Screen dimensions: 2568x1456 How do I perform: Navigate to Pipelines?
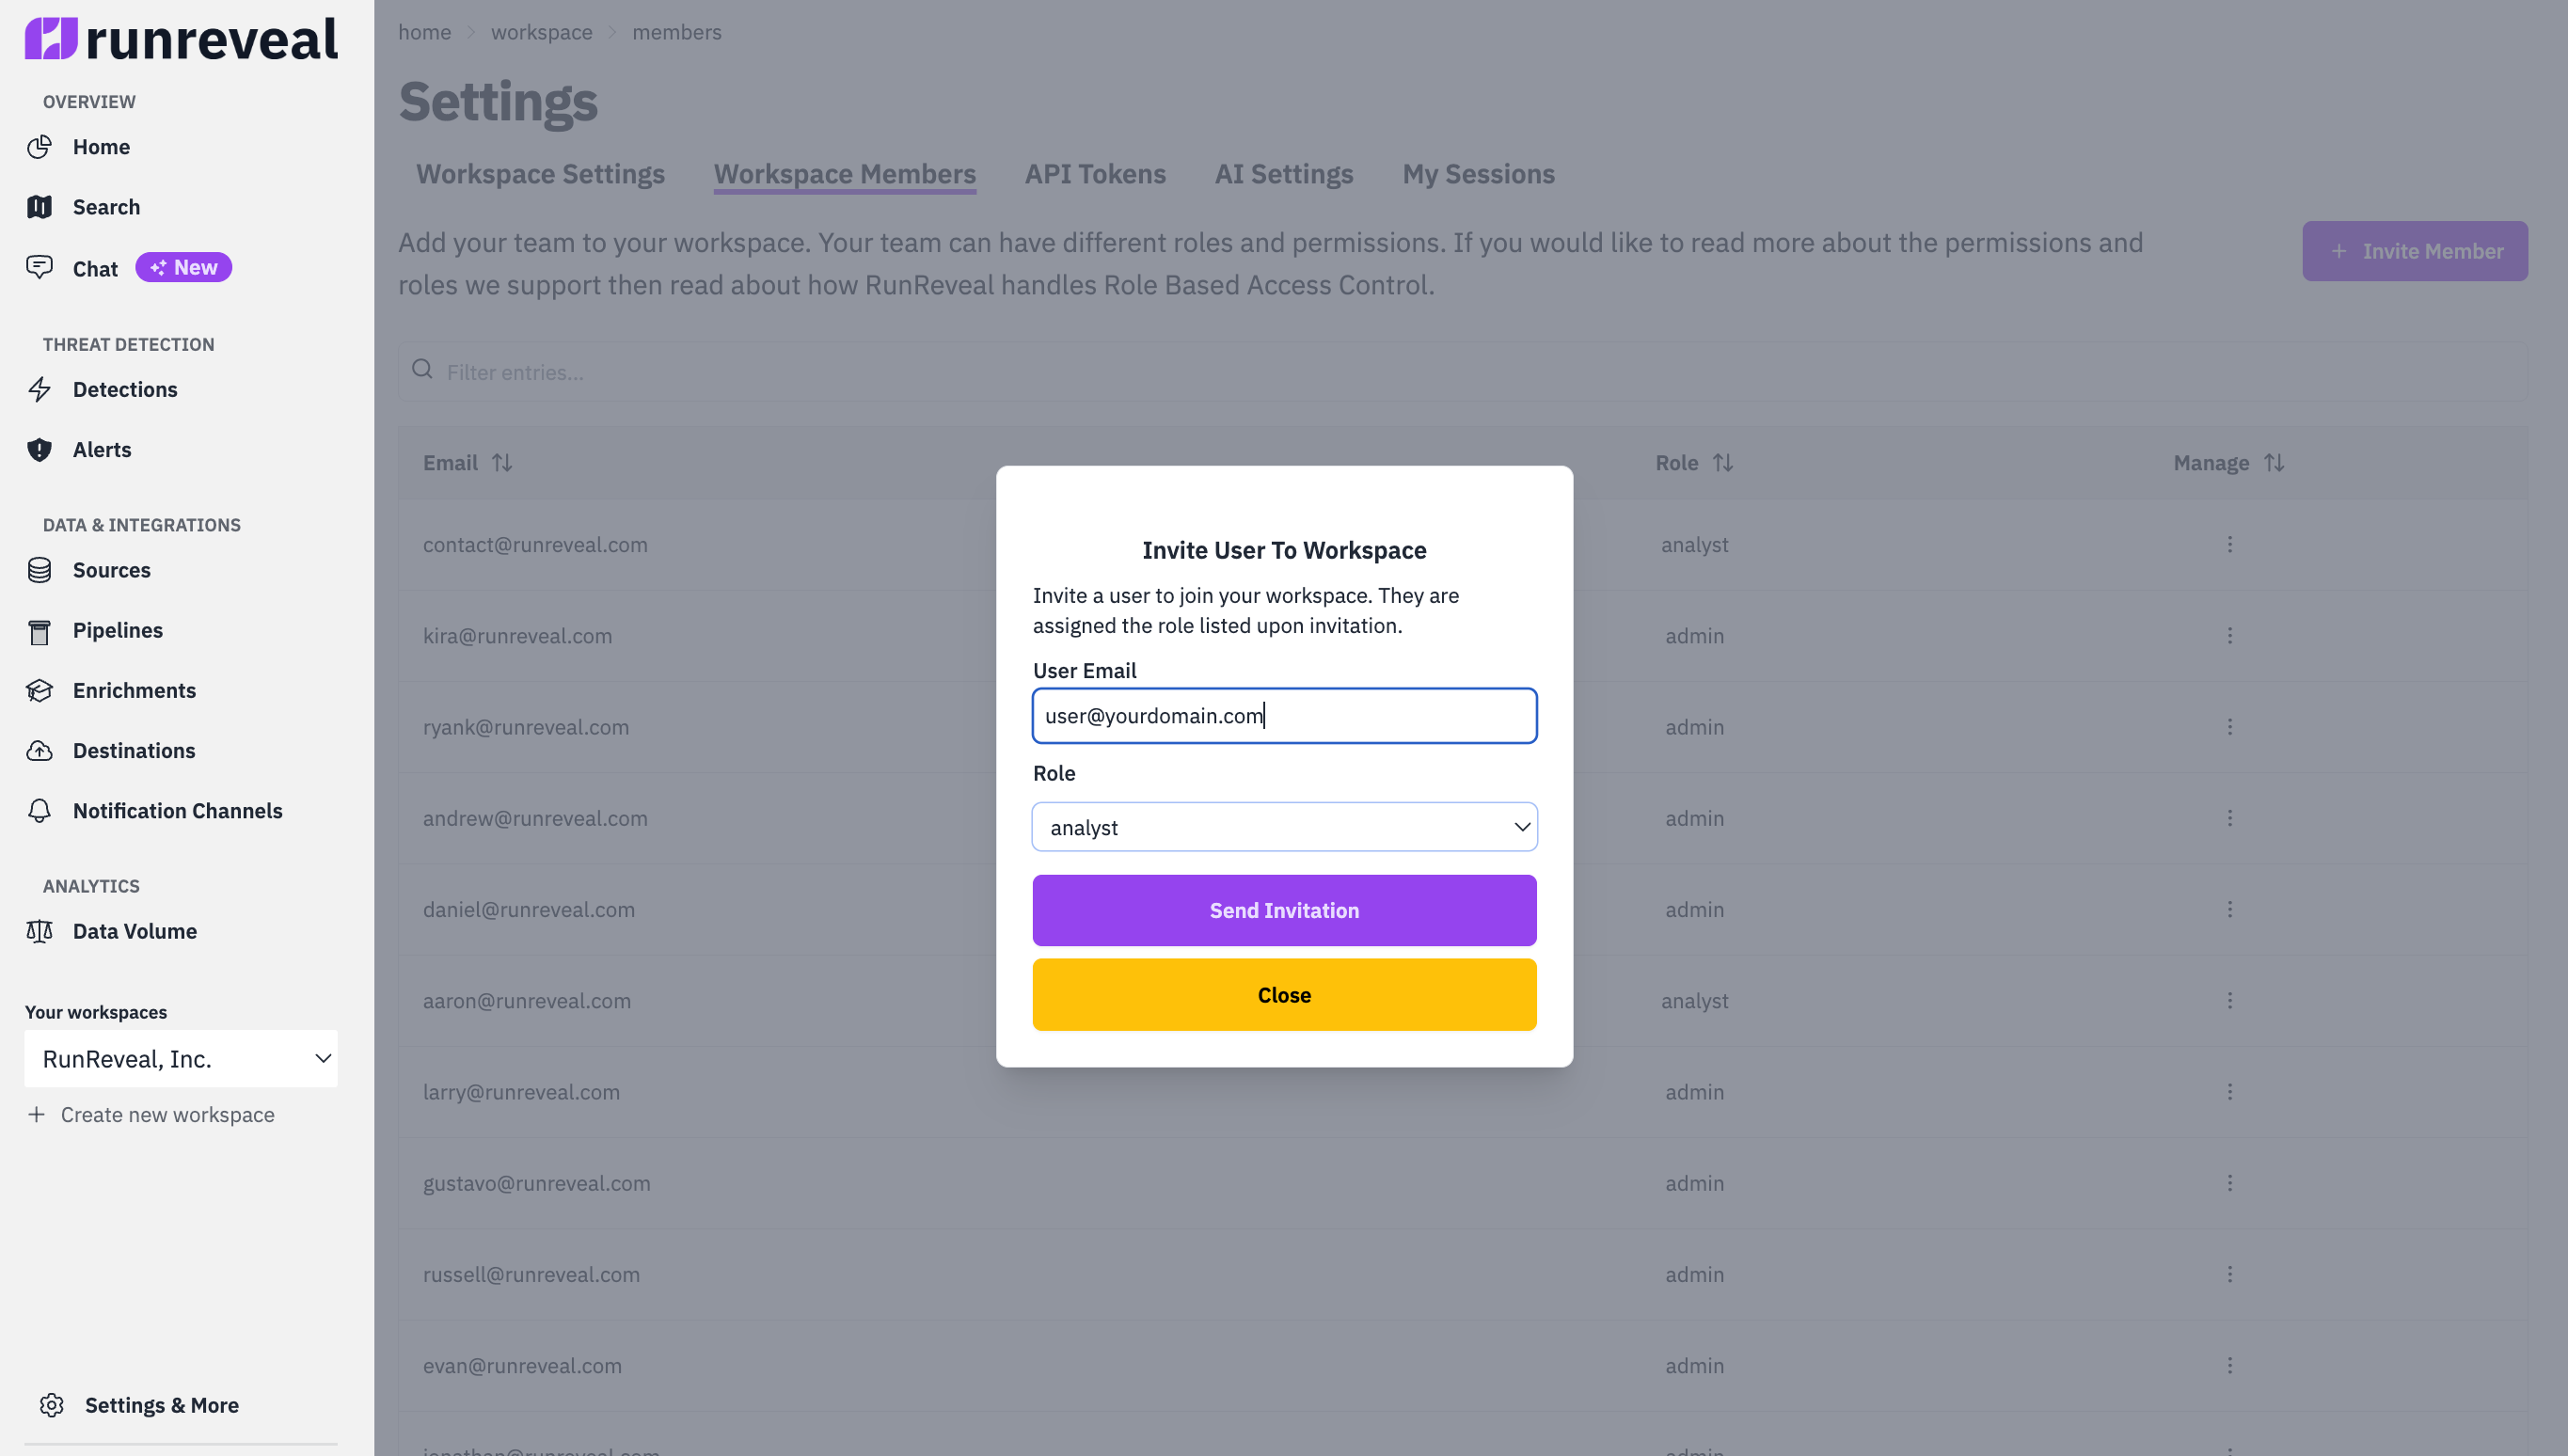117,630
